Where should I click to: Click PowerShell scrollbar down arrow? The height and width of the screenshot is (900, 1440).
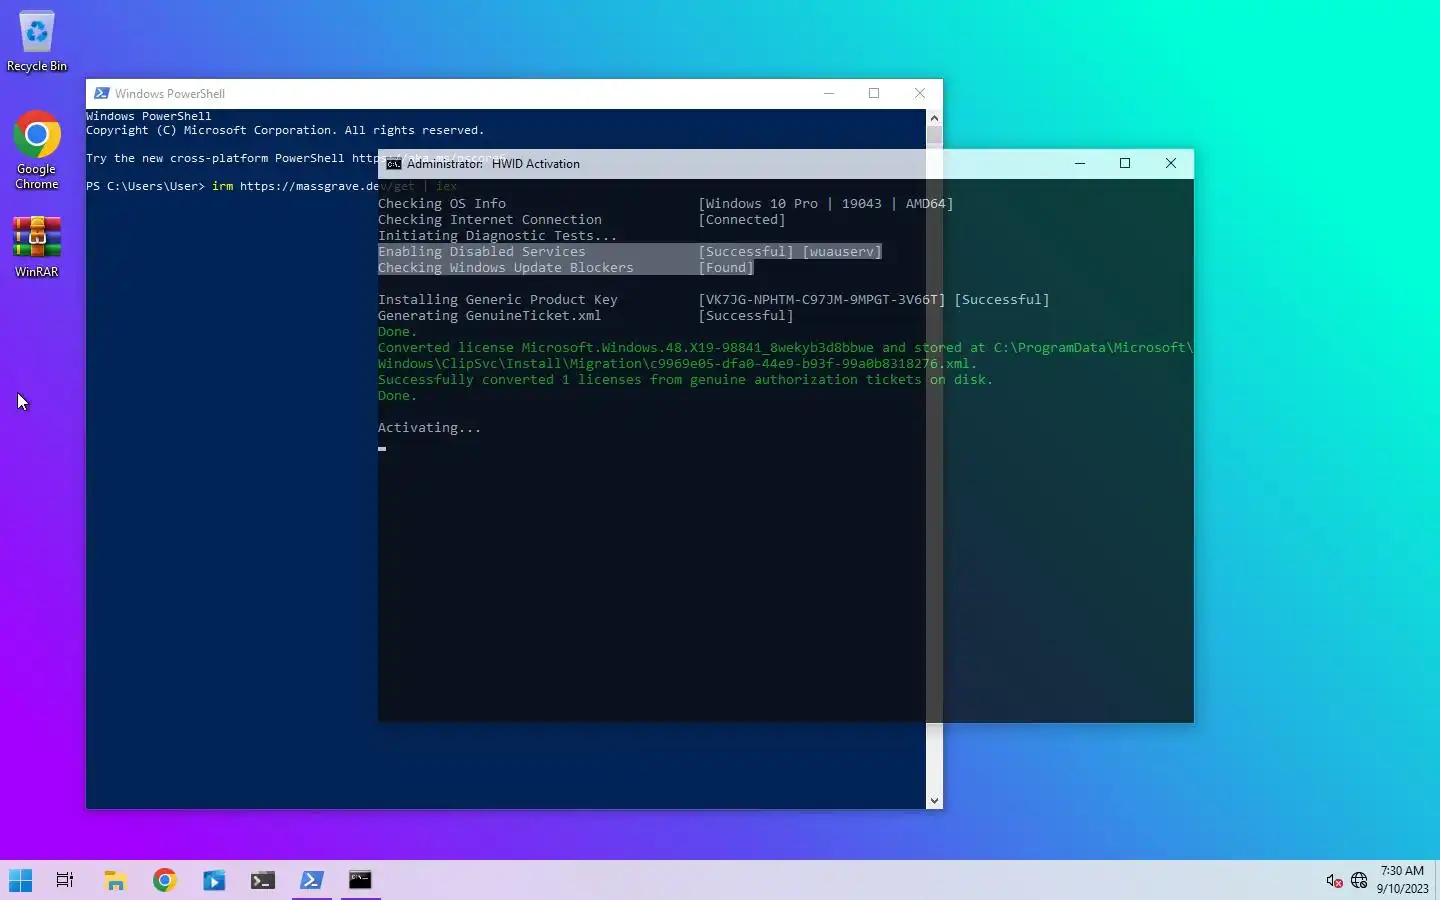pyautogui.click(x=934, y=800)
